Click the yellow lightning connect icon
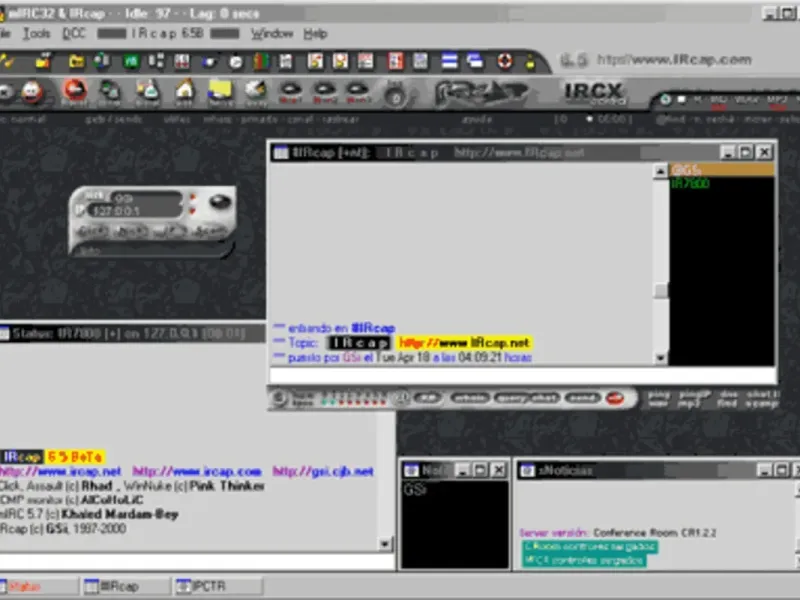The height and width of the screenshot is (600, 800). click(x=7, y=61)
